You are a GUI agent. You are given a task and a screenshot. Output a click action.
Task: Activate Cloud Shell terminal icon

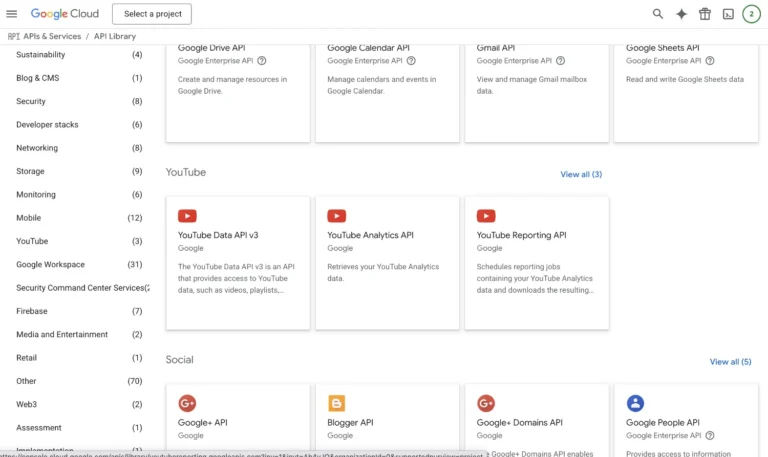(x=728, y=14)
